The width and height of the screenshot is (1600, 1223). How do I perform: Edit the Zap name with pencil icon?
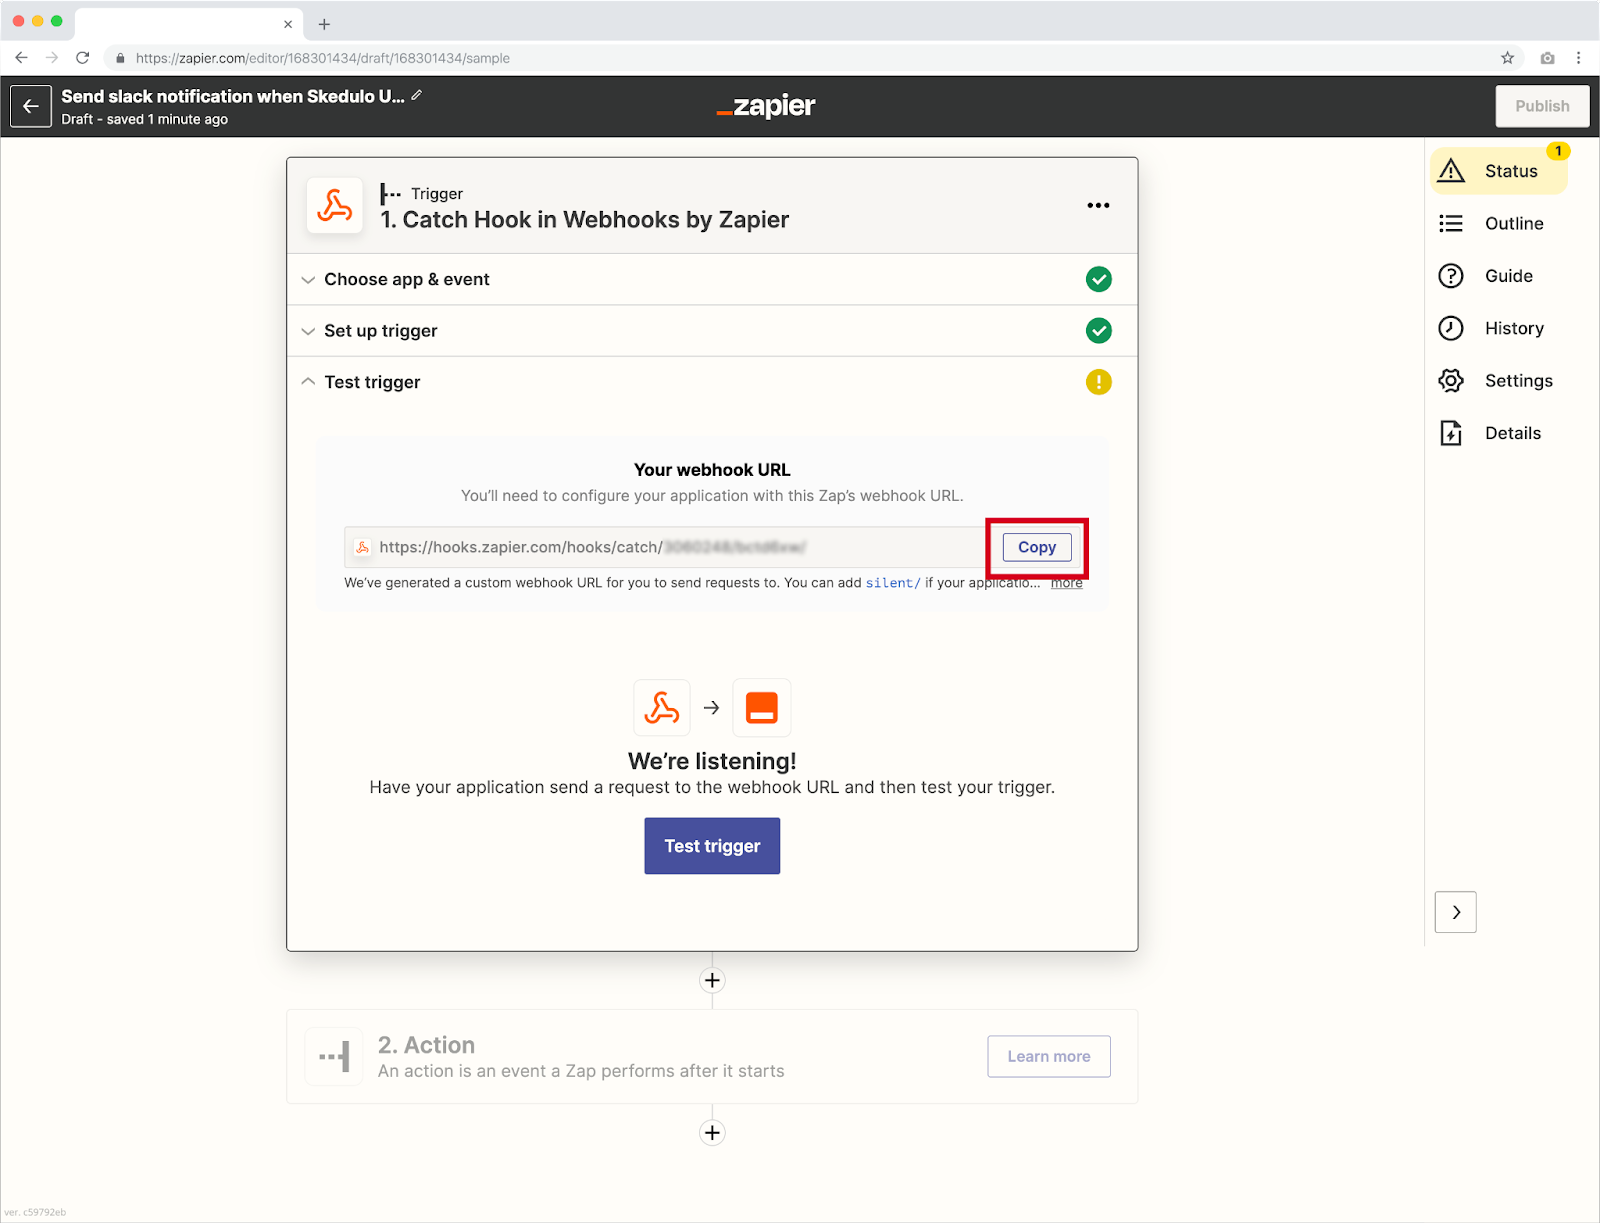point(417,95)
